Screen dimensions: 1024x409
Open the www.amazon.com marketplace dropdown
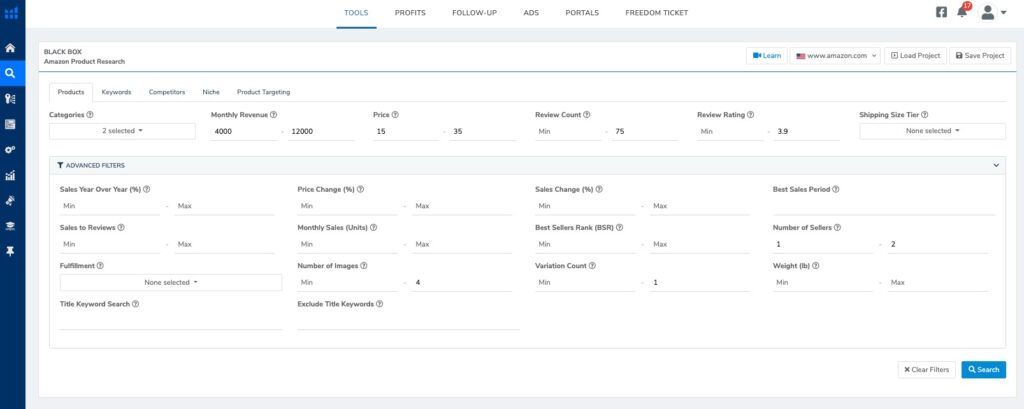[x=835, y=56]
